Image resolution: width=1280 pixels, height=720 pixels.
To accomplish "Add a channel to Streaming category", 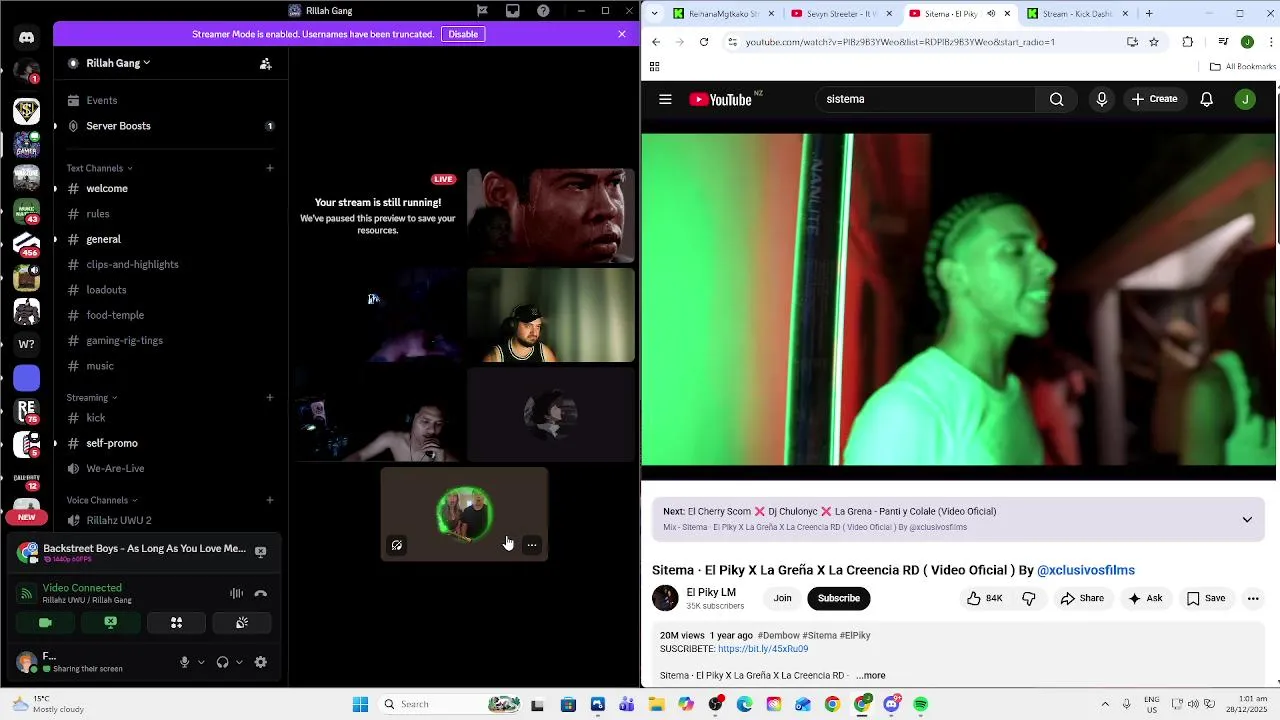I will click(270, 397).
